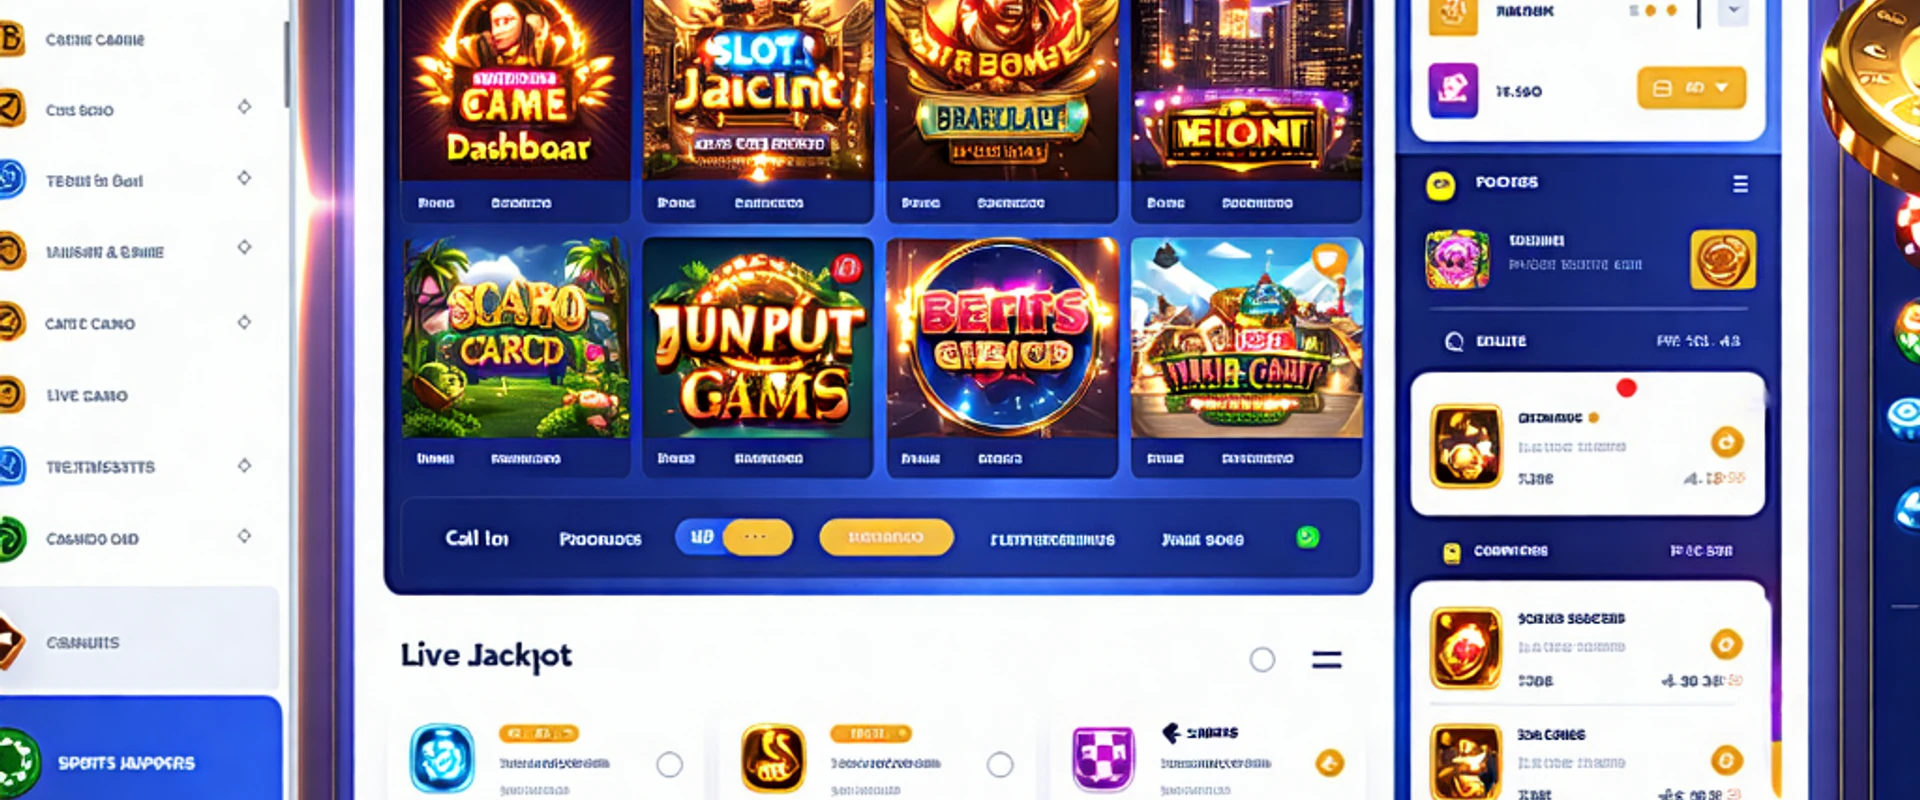Select the radio button next to blue gem item
Viewport: 1920px width, 800px height.
click(x=669, y=765)
